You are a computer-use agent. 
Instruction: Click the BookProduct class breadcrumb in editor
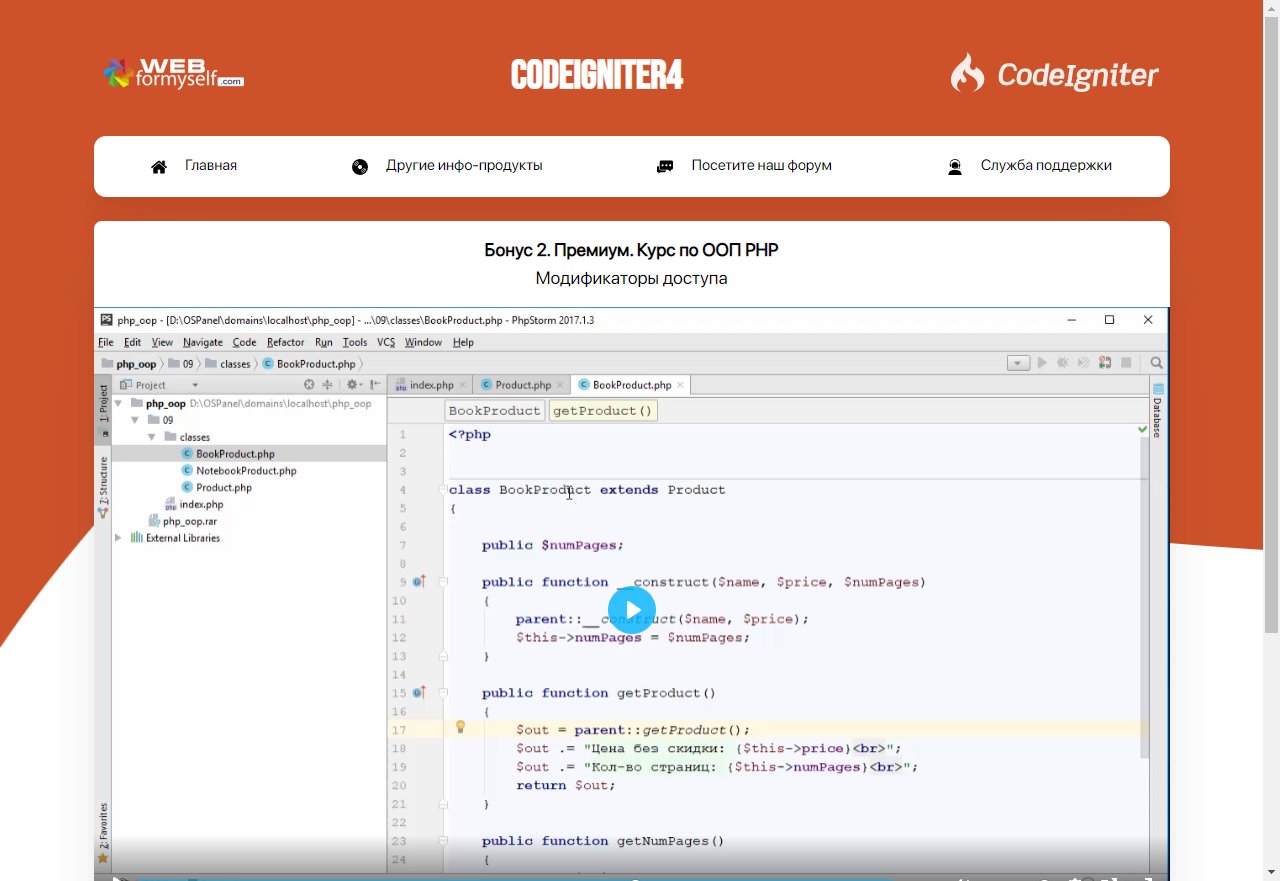point(494,411)
